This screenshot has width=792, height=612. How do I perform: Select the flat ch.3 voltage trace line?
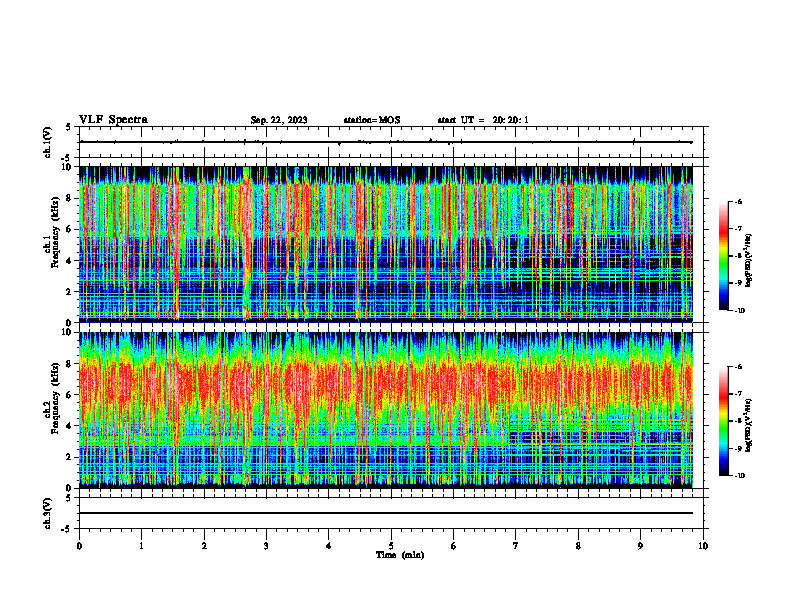386,513
